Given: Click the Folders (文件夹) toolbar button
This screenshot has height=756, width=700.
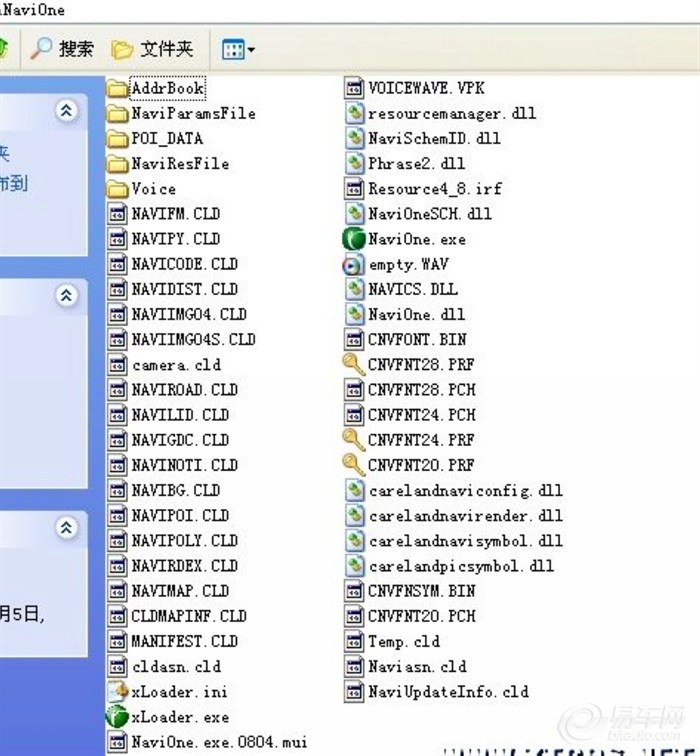Looking at the screenshot, I should 152,48.
